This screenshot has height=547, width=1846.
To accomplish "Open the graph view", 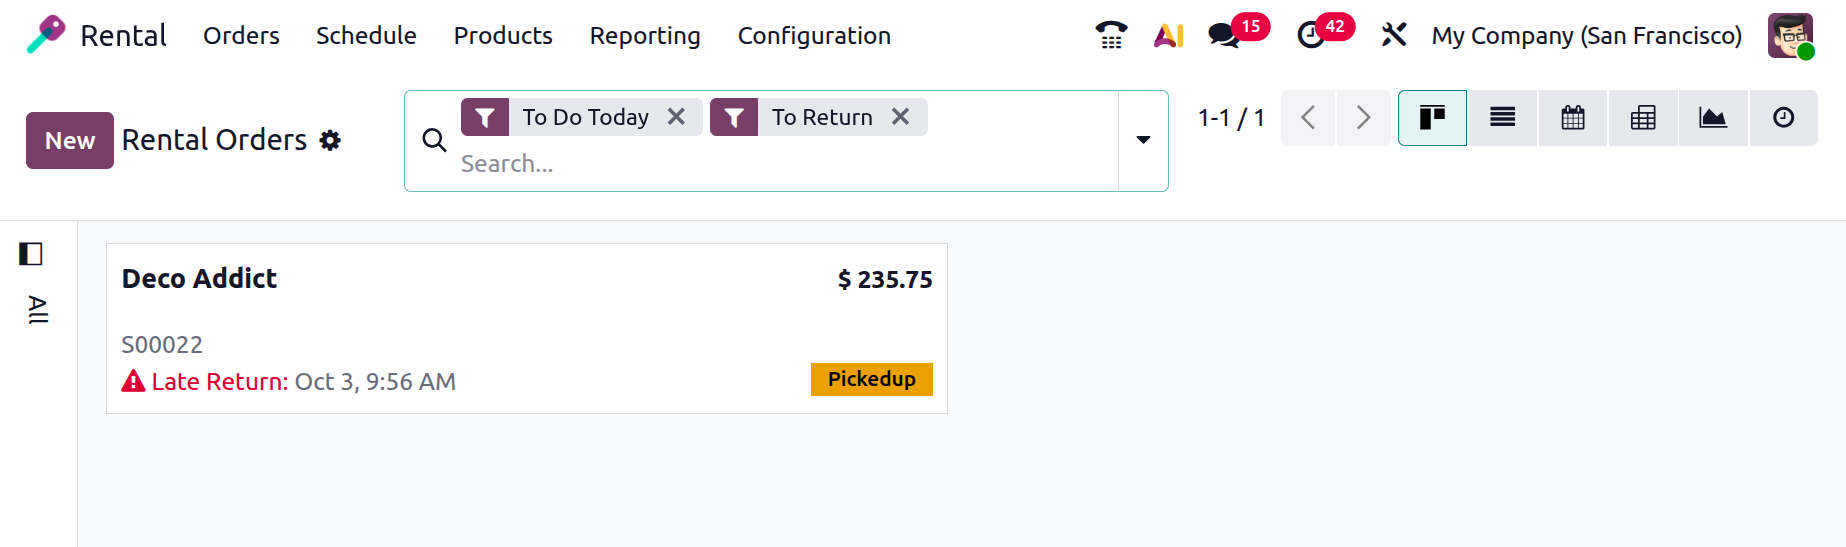I will (x=1713, y=118).
